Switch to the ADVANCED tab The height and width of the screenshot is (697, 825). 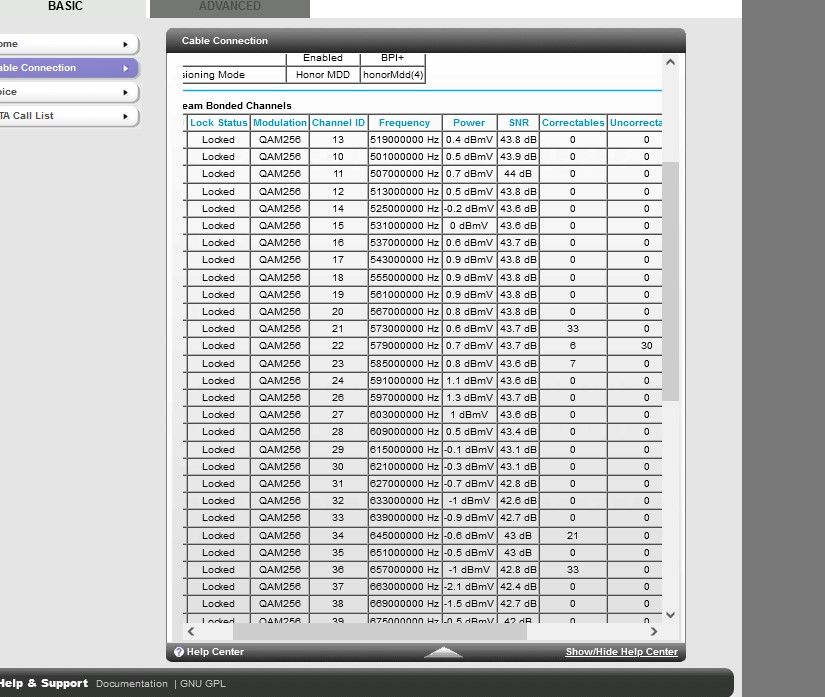point(229,7)
